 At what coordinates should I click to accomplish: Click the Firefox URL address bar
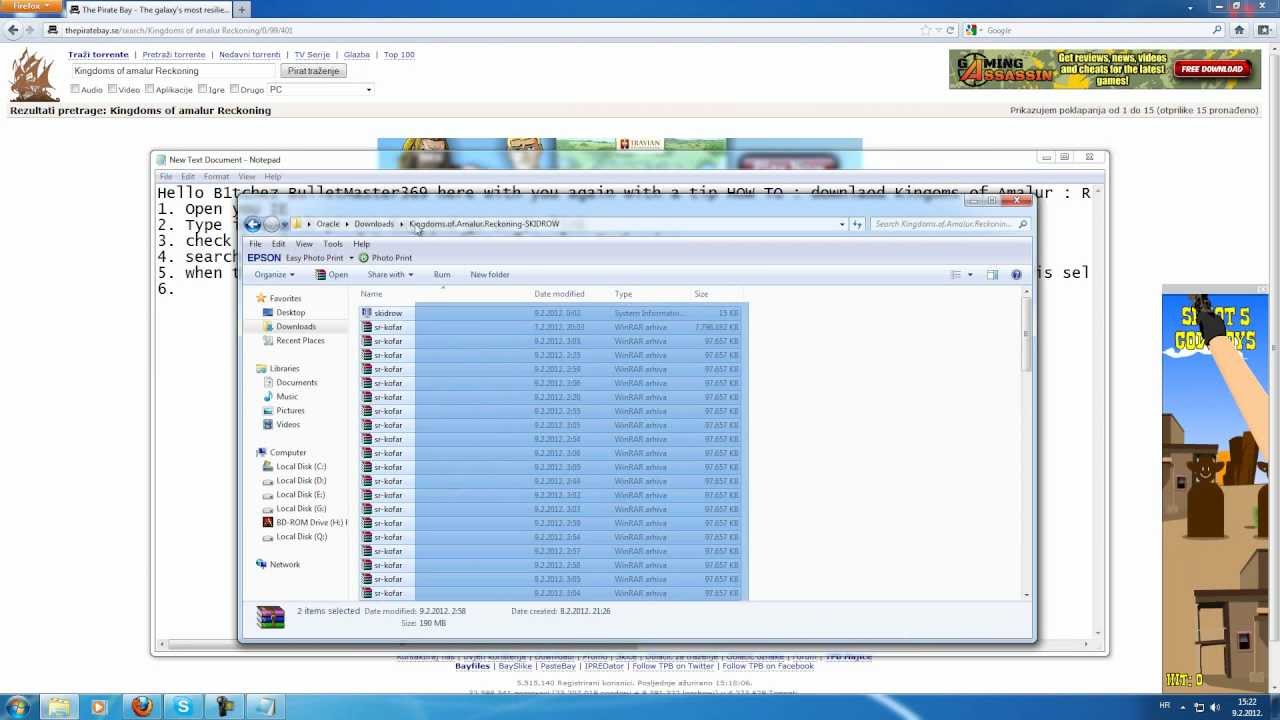[x=490, y=30]
